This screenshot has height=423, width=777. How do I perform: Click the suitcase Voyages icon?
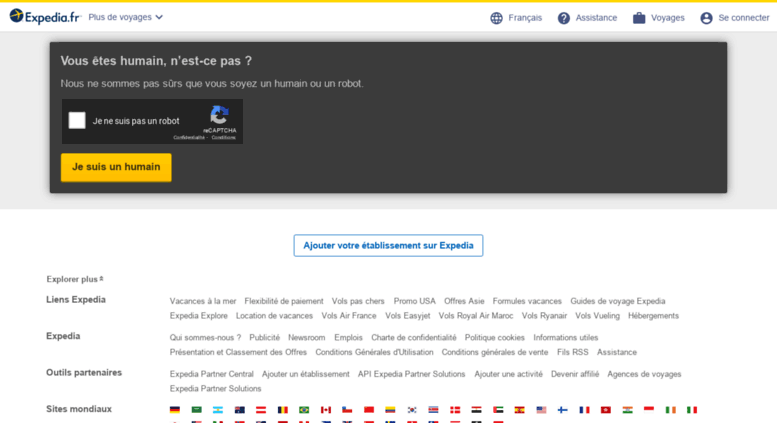tap(639, 18)
